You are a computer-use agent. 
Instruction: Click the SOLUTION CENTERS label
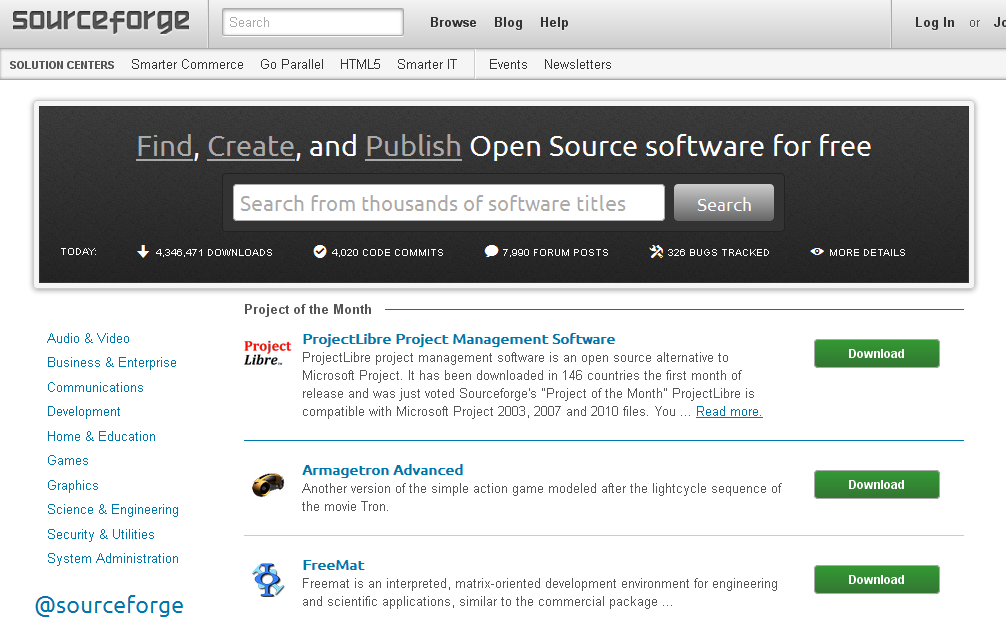click(x=62, y=65)
